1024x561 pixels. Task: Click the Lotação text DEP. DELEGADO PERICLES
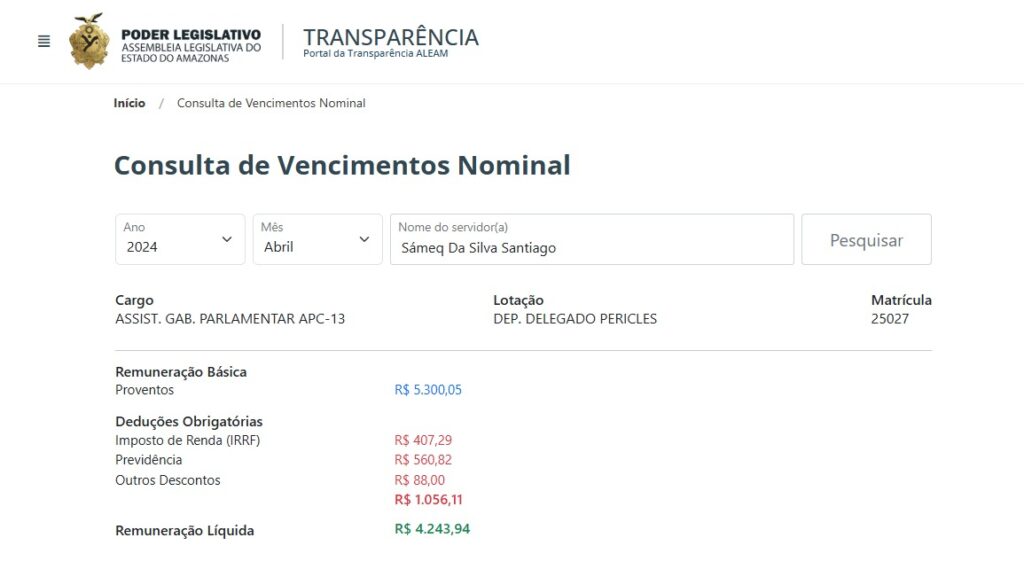[575, 319]
